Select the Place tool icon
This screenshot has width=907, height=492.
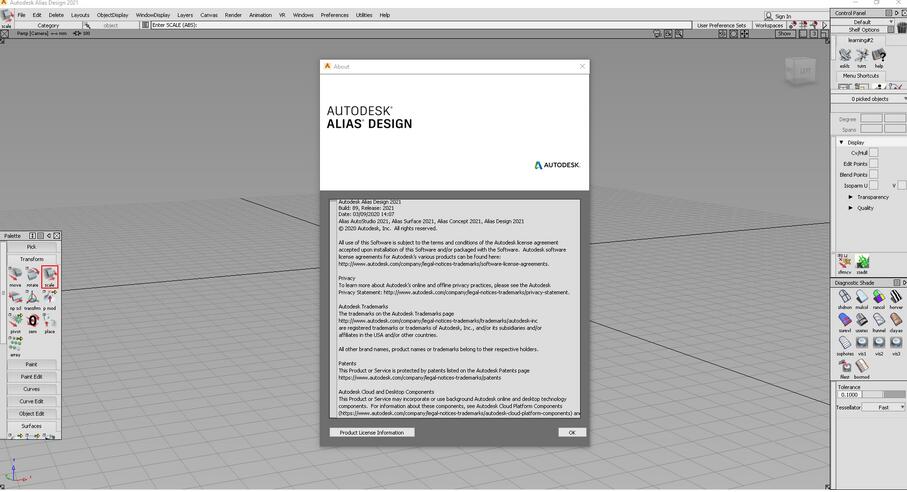coord(50,323)
